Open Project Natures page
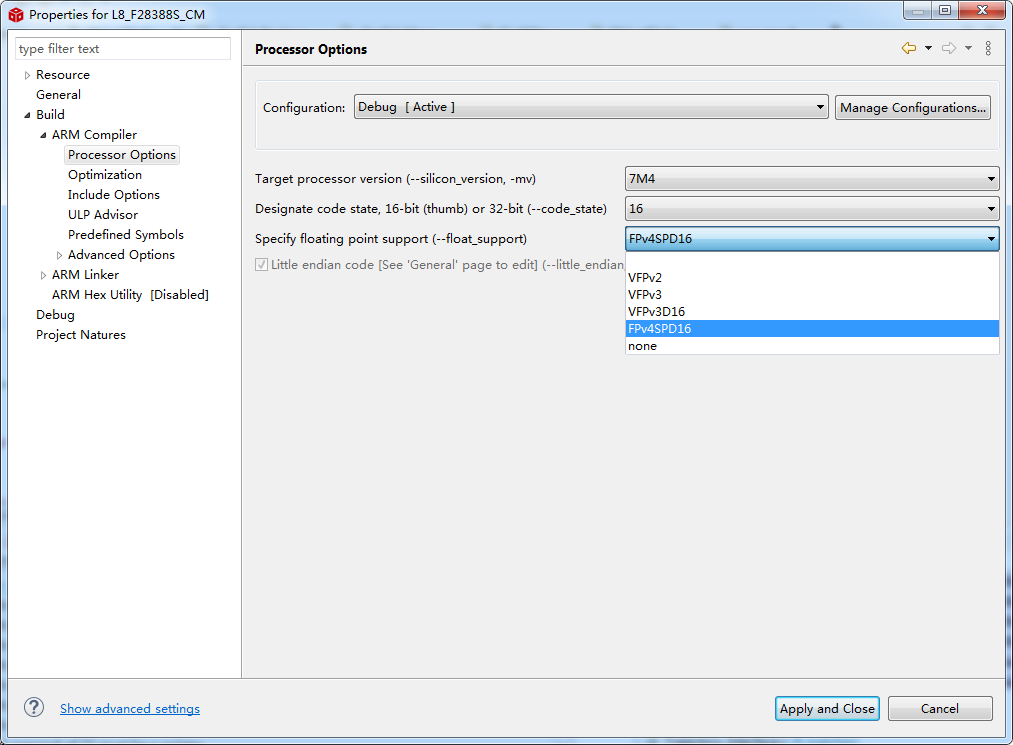Viewport: 1013px width, 745px height. coord(81,335)
